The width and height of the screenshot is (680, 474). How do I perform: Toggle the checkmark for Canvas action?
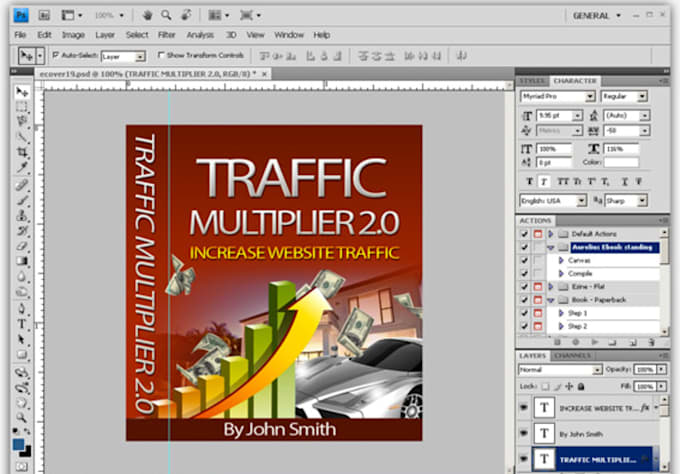pos(524,260)
